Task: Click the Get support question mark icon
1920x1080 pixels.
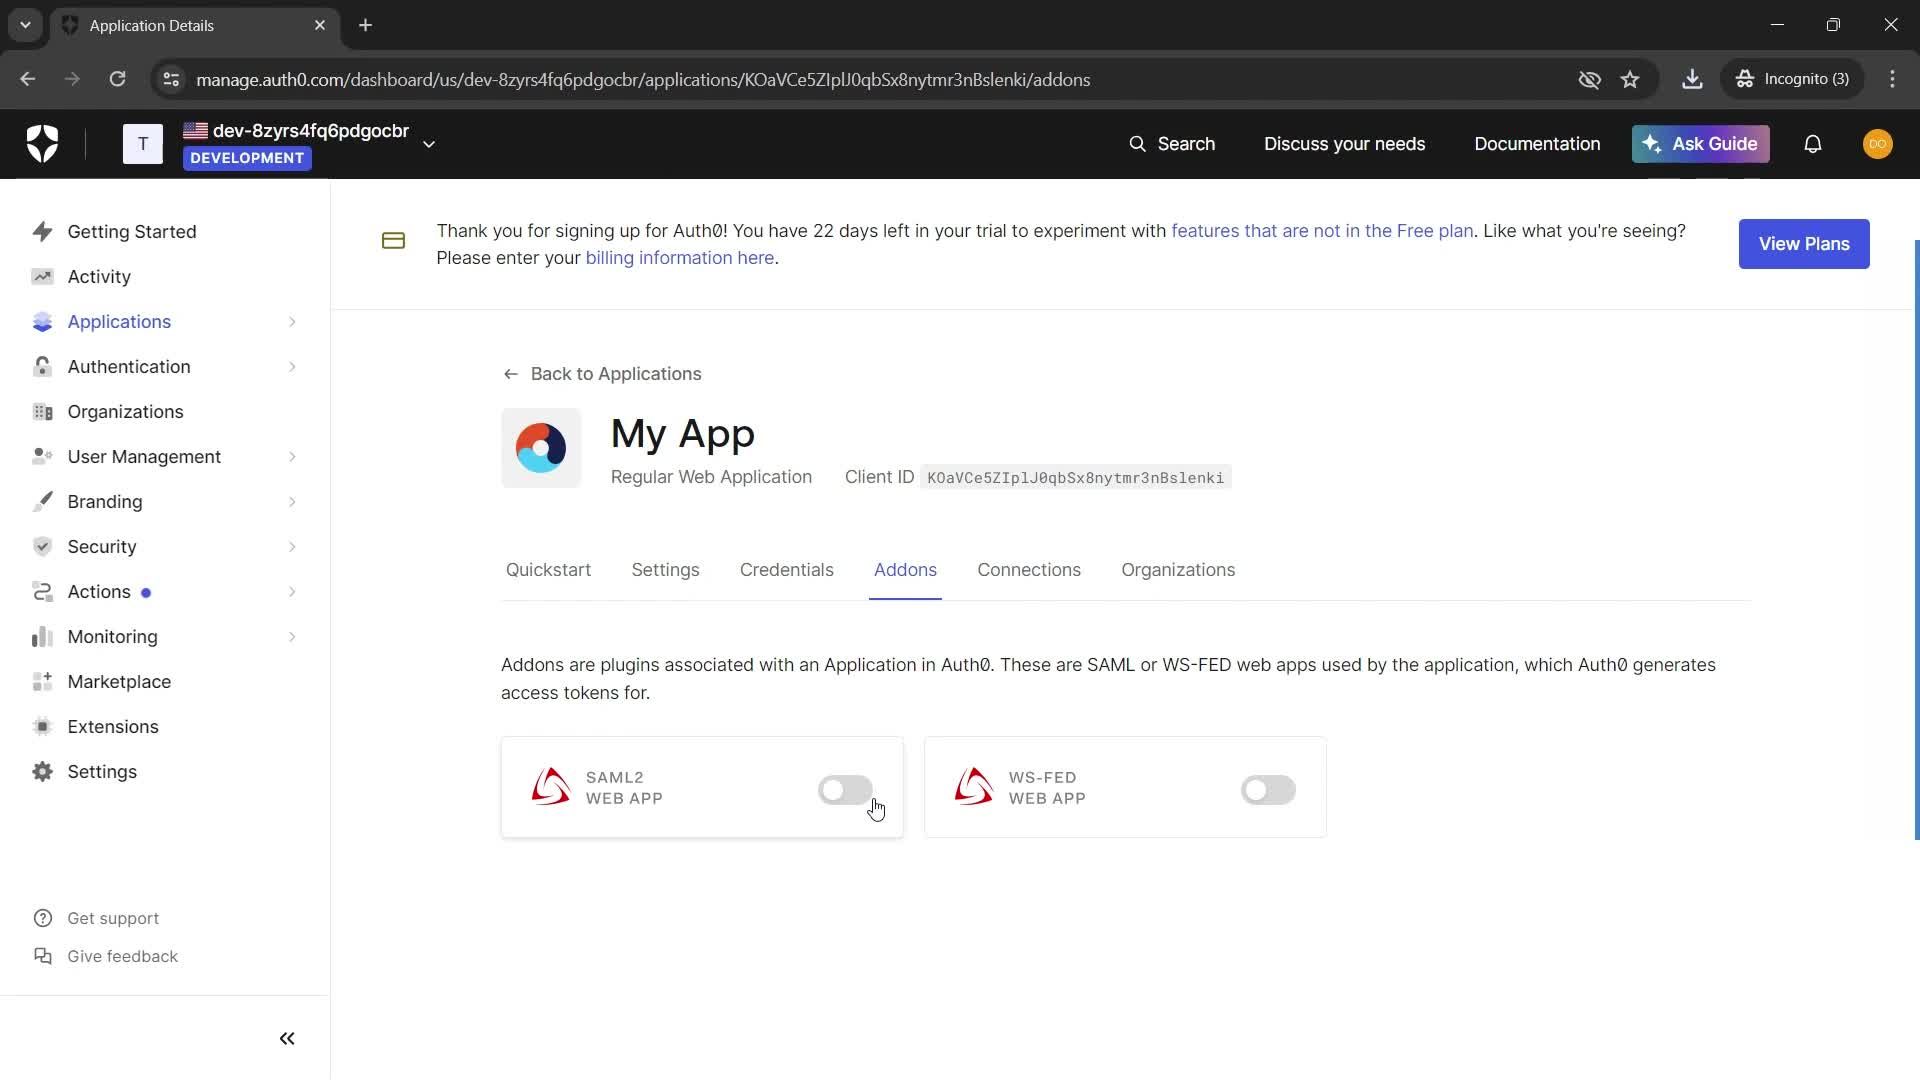Action: (42, 919)
